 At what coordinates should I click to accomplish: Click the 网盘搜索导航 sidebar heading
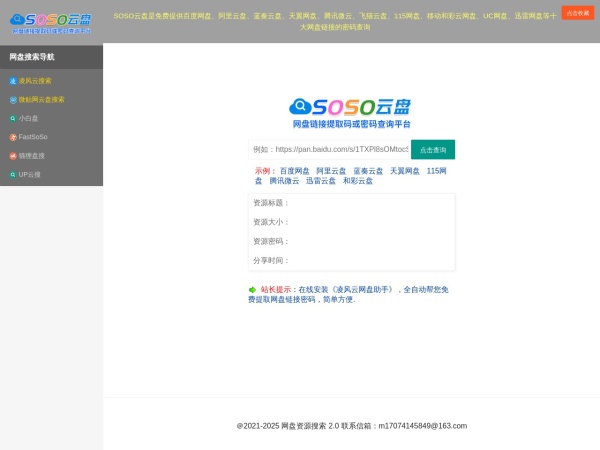[32, 57]
